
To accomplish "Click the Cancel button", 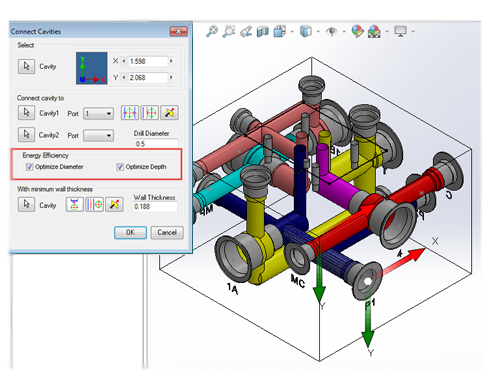I will click(167, 232).
